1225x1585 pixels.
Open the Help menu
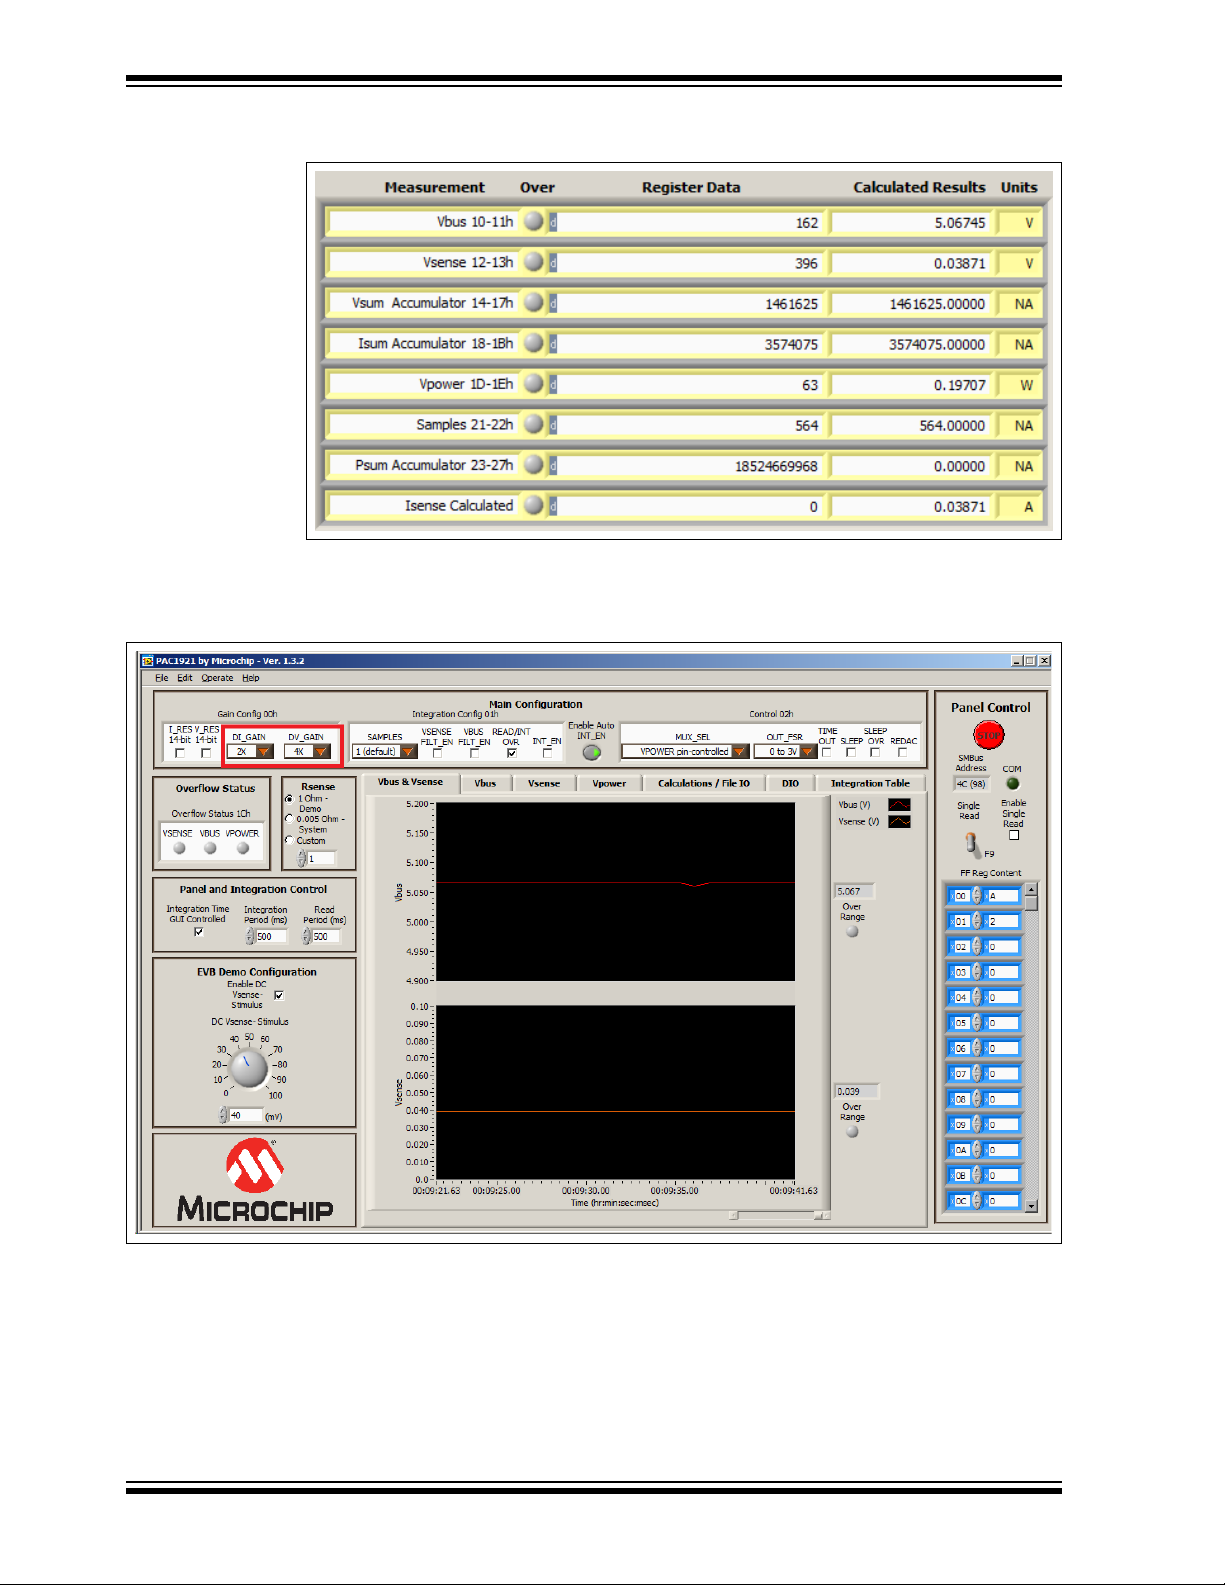click(x=251, y=678)
